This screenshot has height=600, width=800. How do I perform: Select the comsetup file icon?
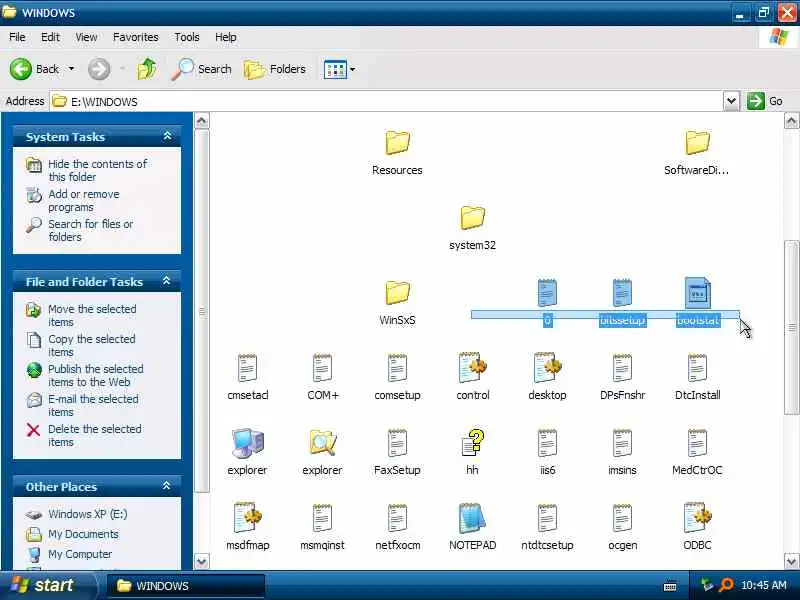tap(397, 367)
